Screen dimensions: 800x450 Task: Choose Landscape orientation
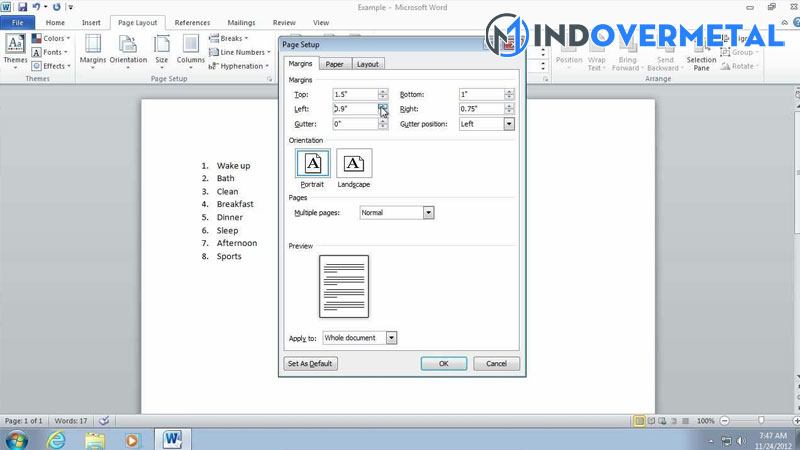(x=354, y=168)
